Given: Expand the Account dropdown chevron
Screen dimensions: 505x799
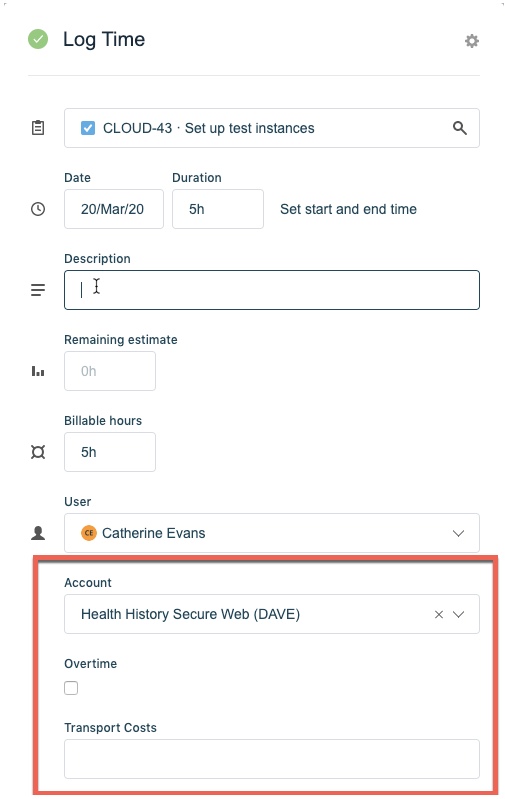Looking at the screenshot, I should coord(458,615).
